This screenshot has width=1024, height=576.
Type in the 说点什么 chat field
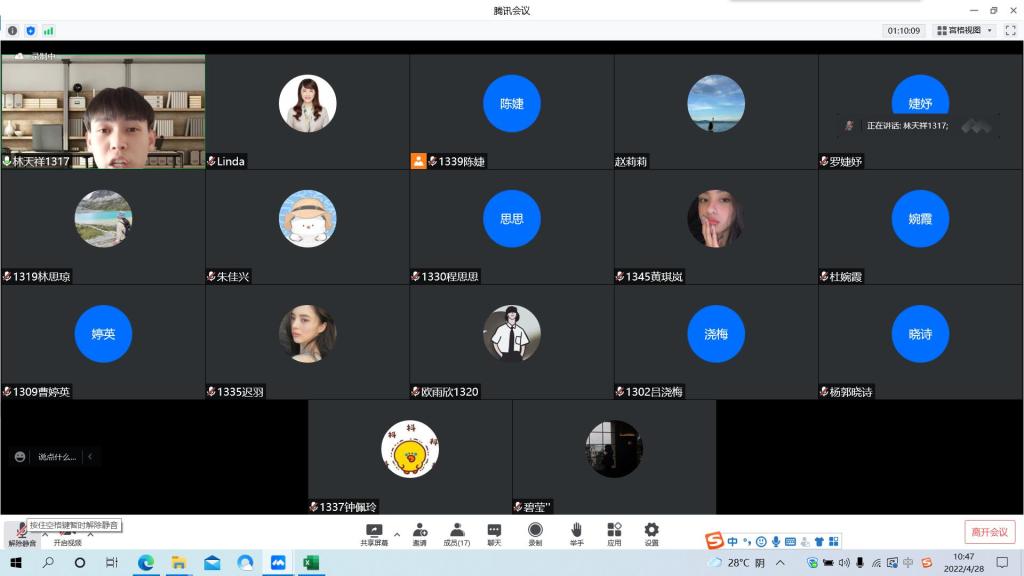click(x=56, y=457)
